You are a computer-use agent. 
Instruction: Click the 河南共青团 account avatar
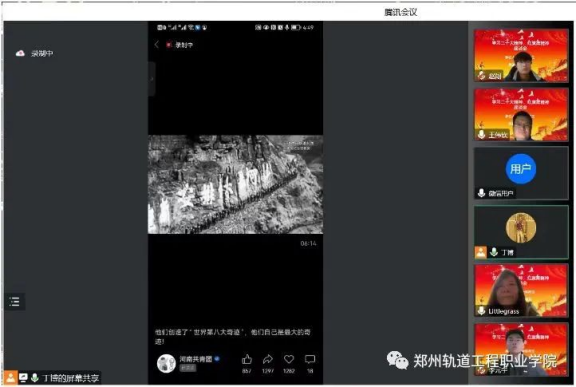[166, 363]
